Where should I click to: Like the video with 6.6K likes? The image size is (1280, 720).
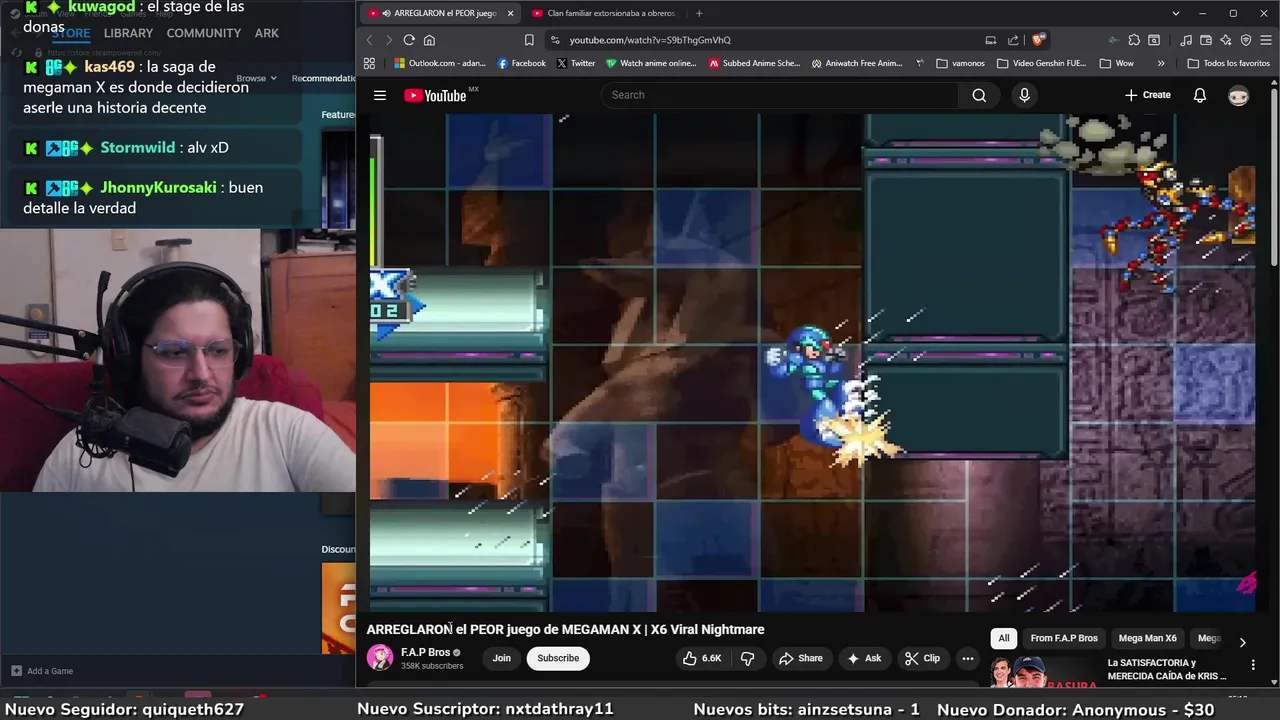(703, 658)
